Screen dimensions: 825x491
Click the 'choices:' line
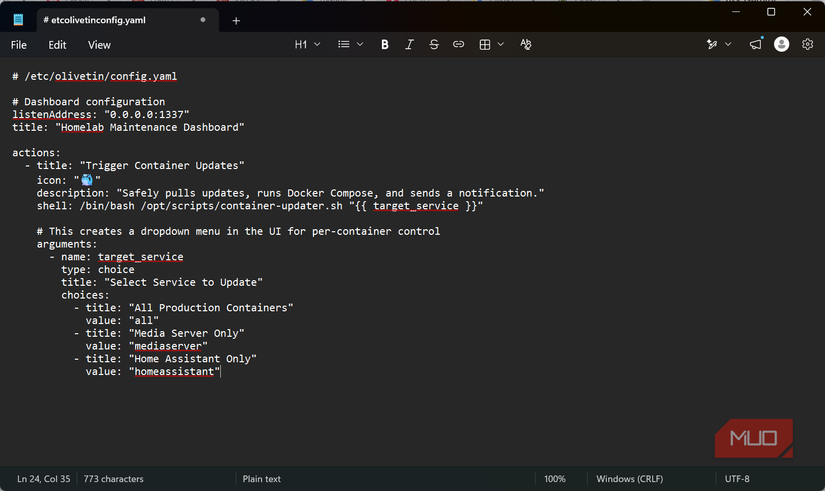(x=85, y=295)
